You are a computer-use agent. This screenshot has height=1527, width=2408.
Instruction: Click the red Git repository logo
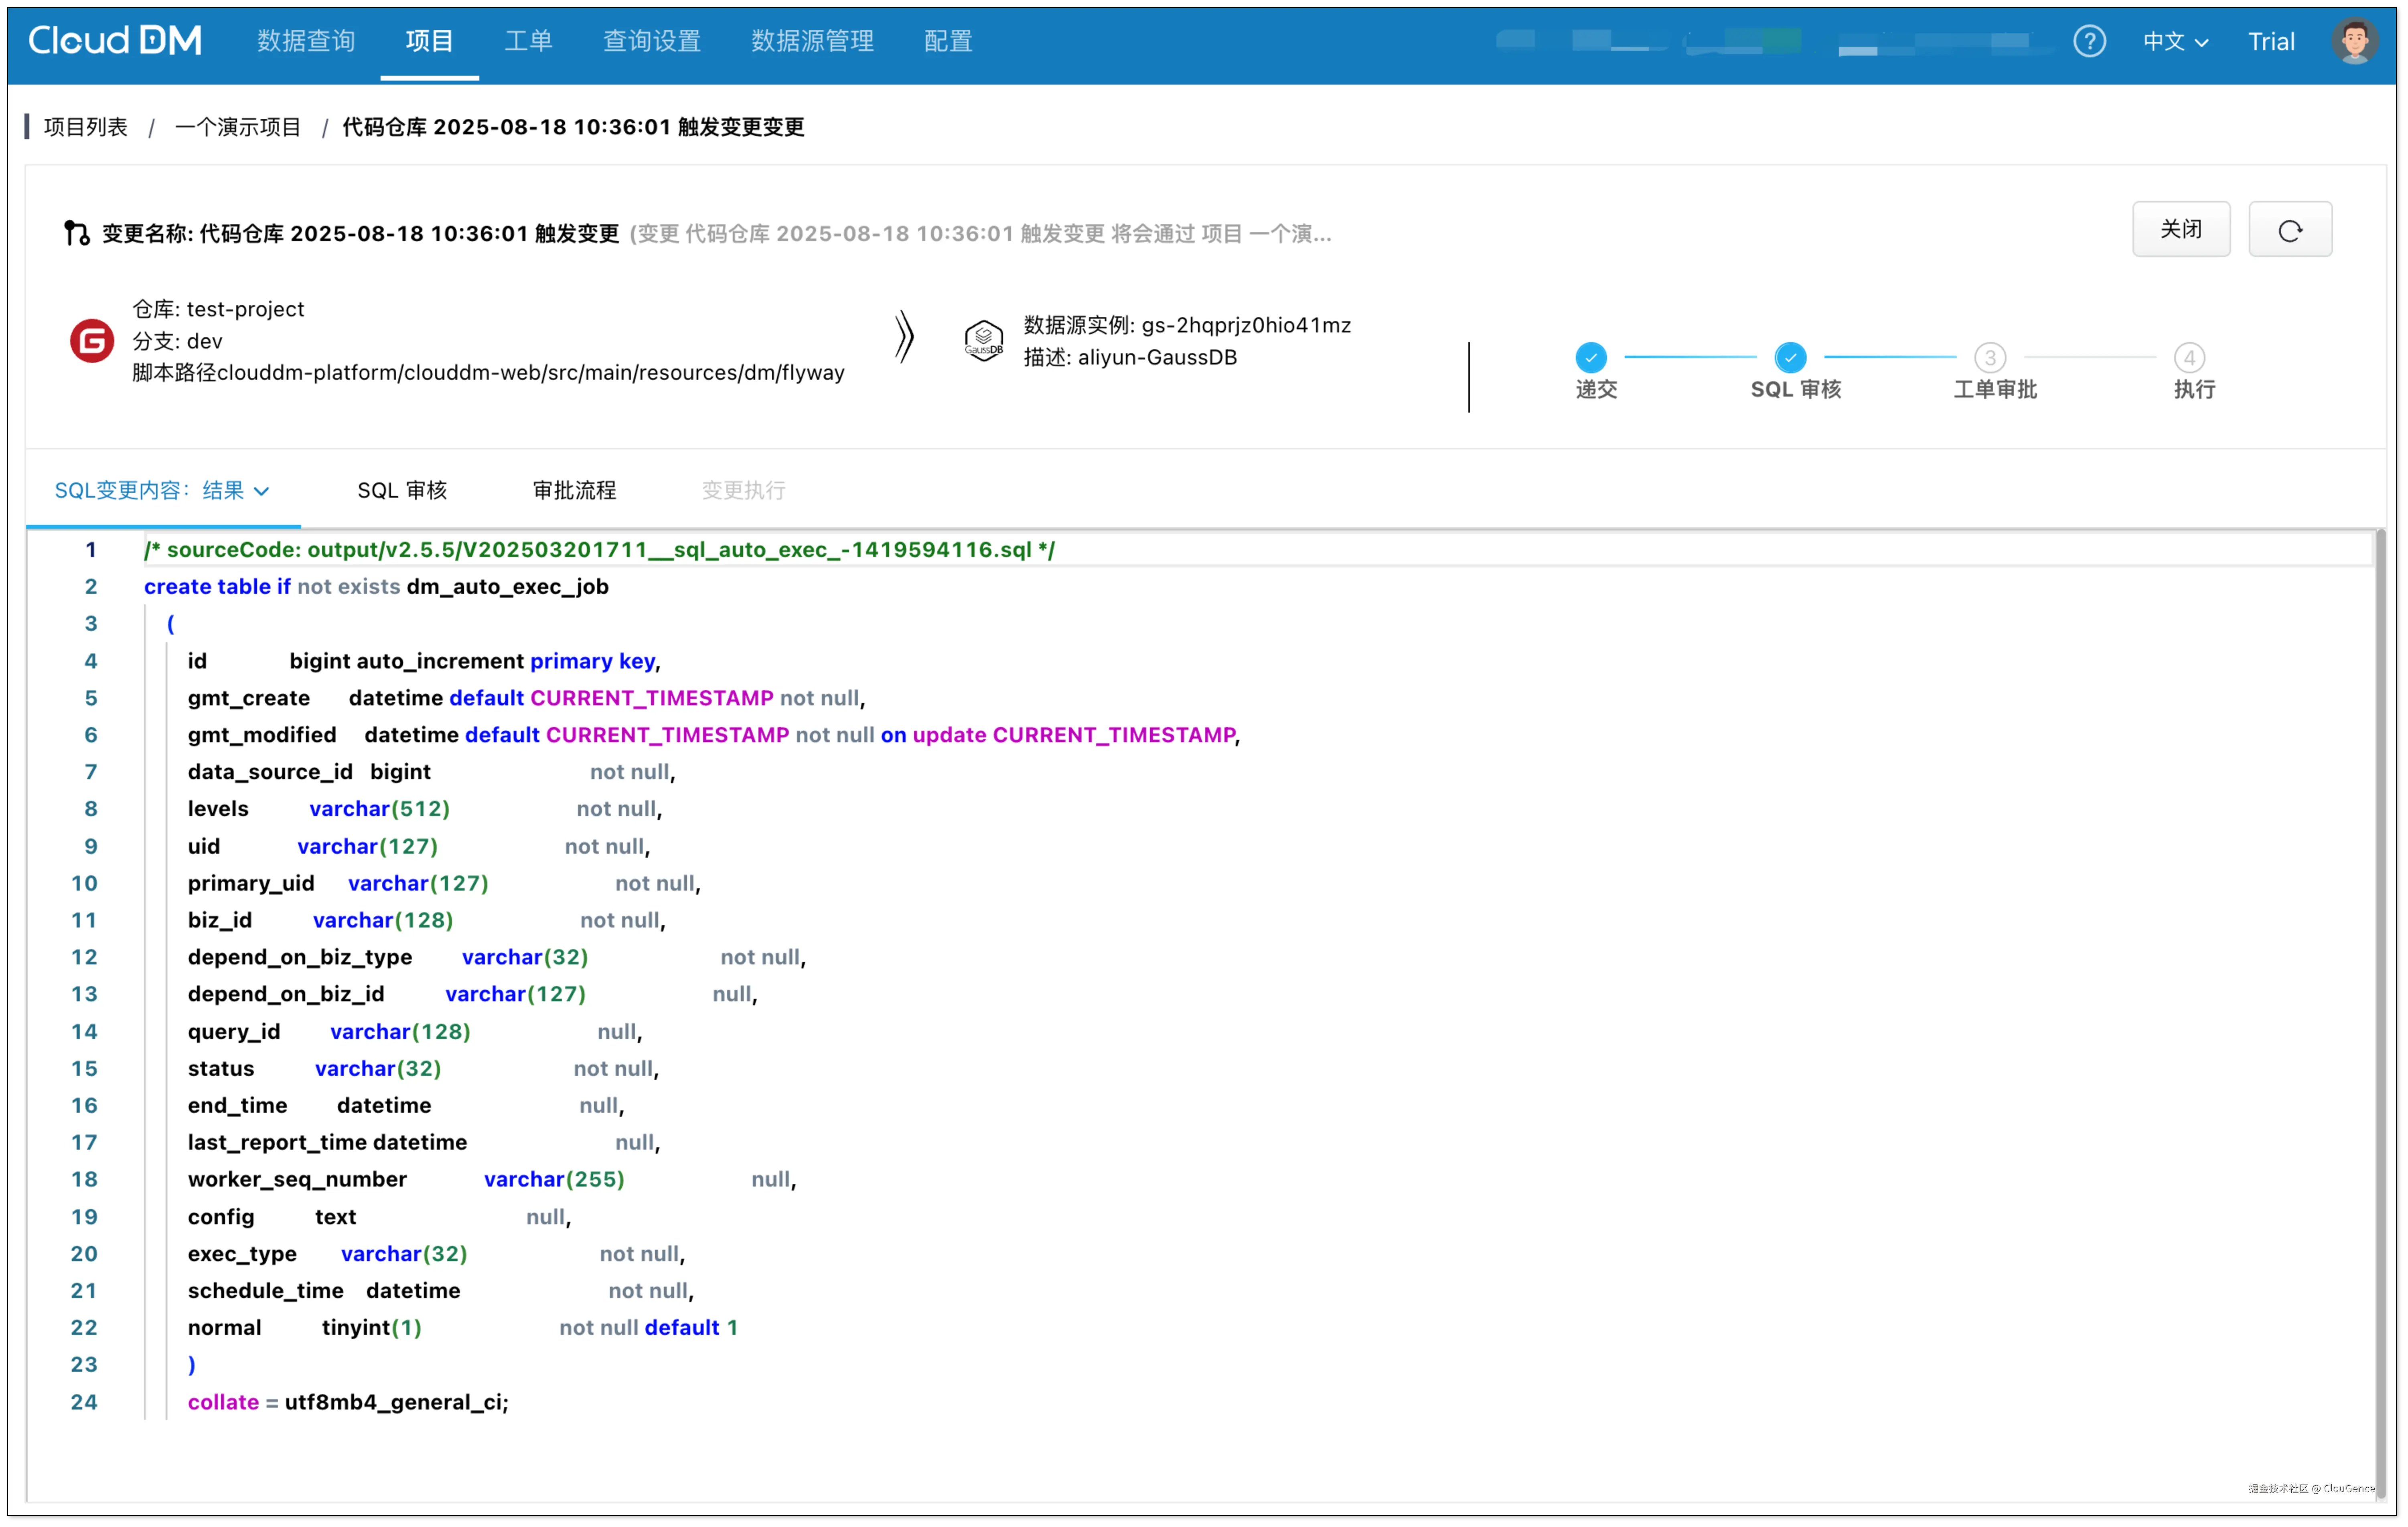click(x=91, y=341)
